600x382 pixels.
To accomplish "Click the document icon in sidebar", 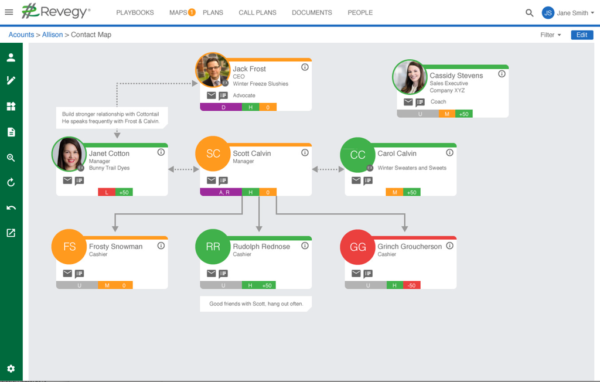I will (11, 132).
